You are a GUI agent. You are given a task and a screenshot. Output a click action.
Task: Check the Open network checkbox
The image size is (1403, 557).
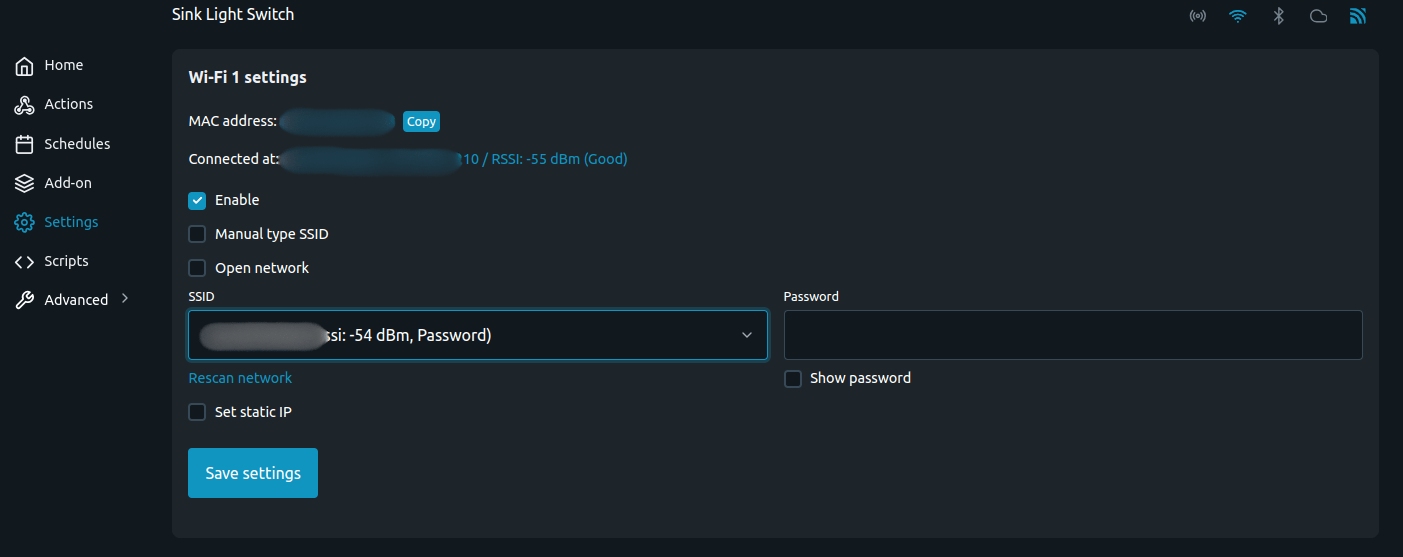(197, 268)
